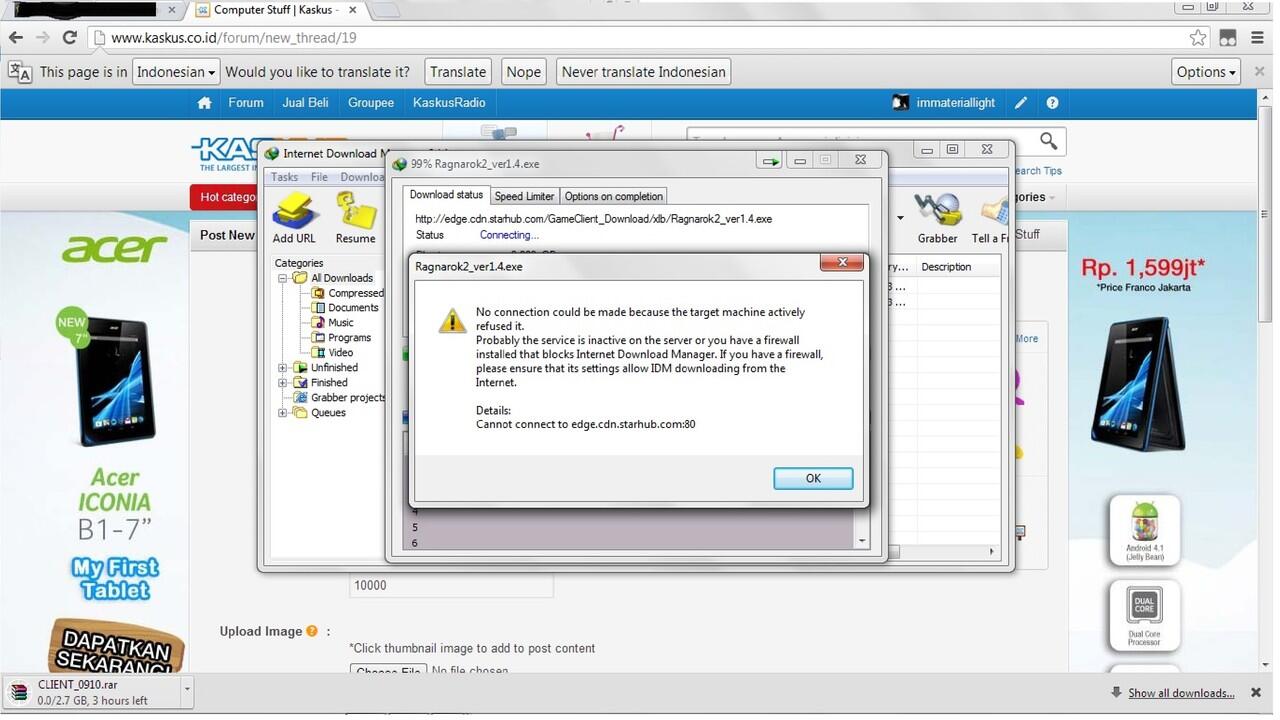Switch to the Download status tab
The width and height of the screenshot is (1280, 720).
pos(446,195)
